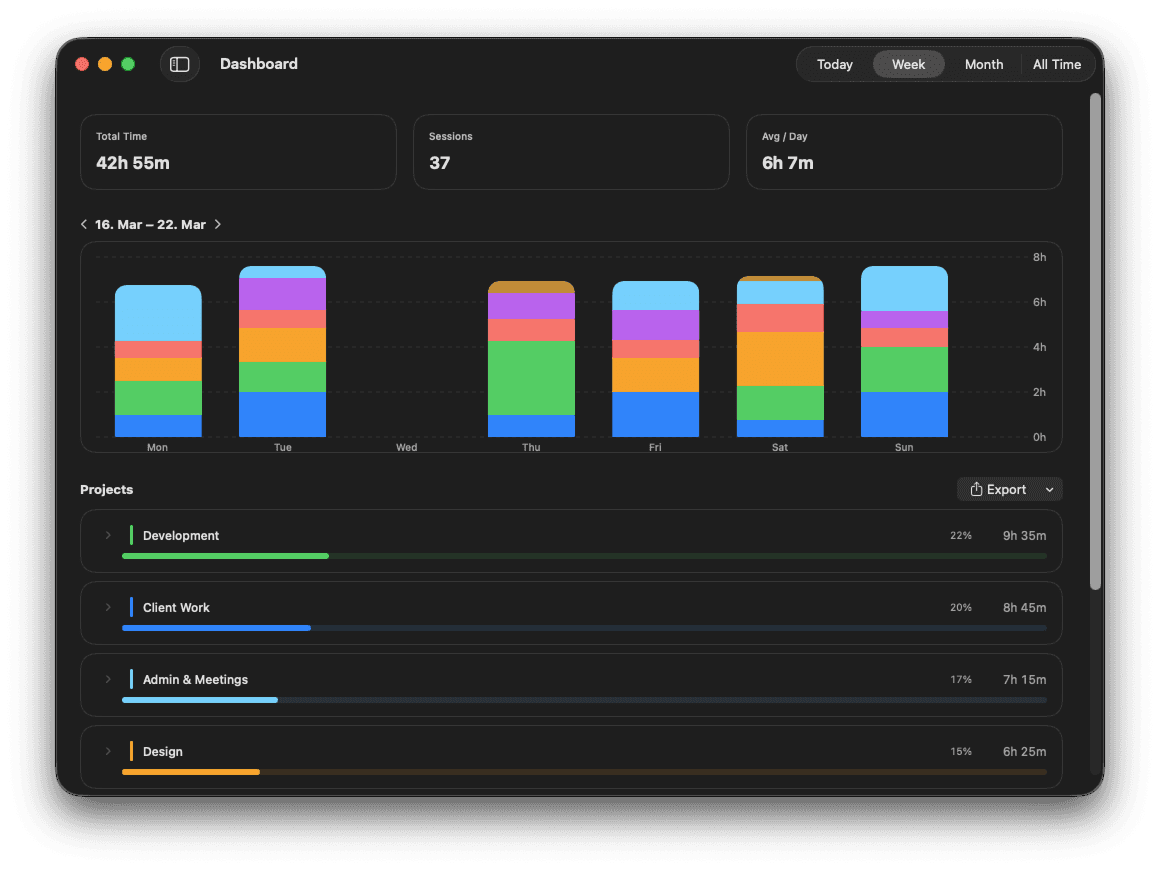
Task: Select the Week segment
Action: tap(908, 64)
